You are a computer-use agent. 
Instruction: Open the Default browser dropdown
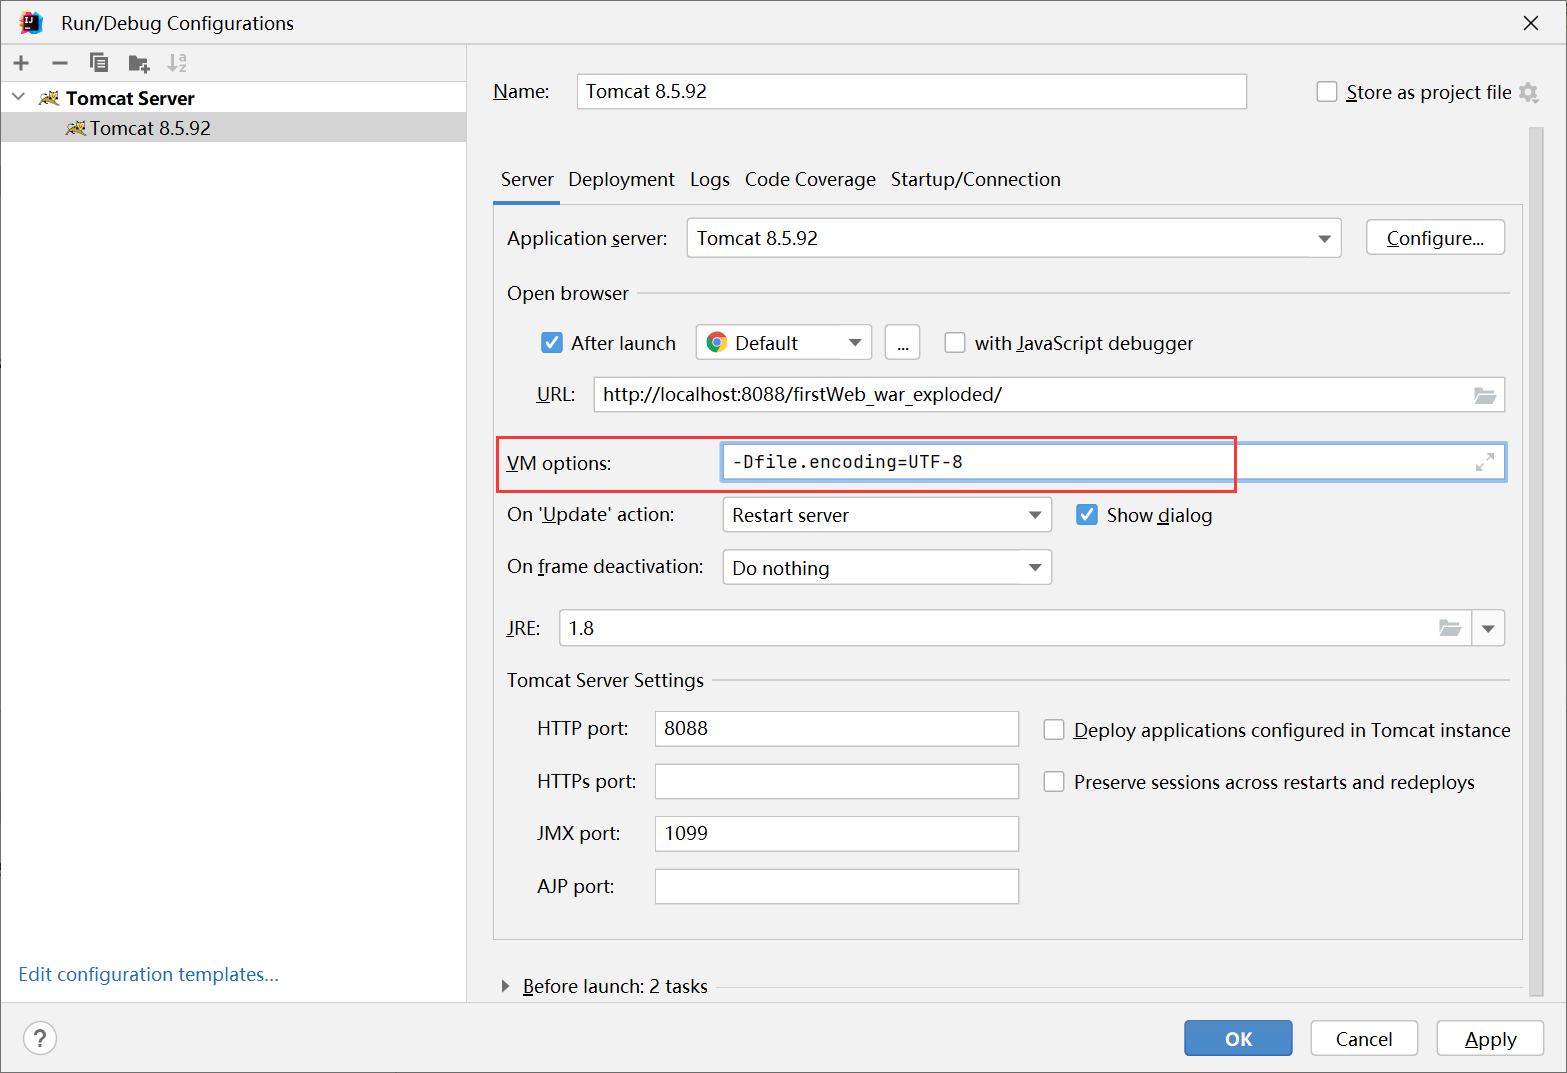click(x=855, y=343)
